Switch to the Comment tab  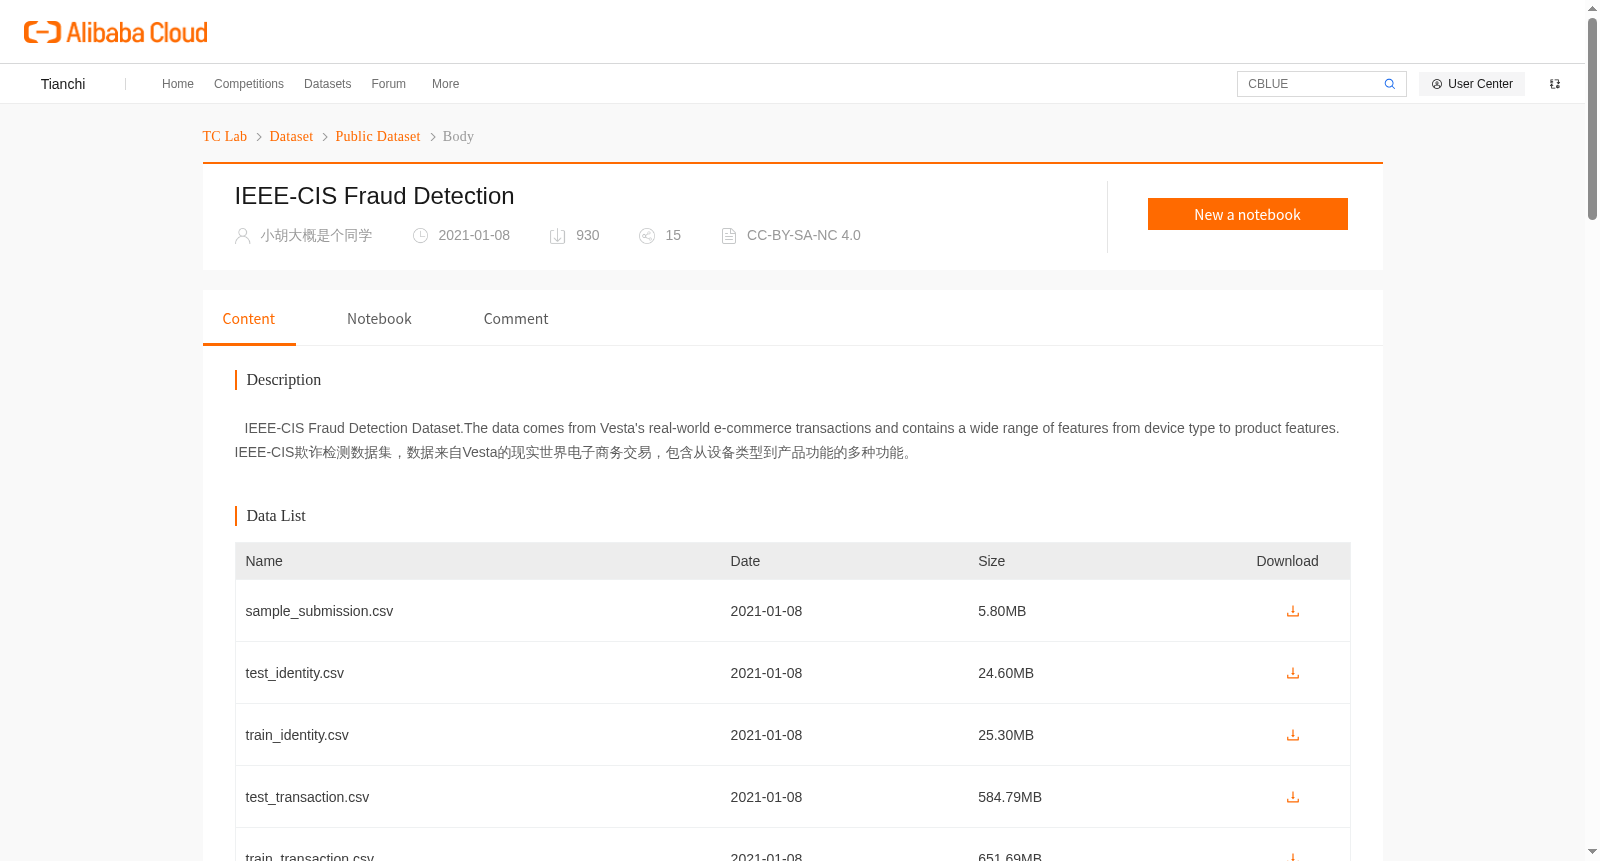(x=516, y=319)
